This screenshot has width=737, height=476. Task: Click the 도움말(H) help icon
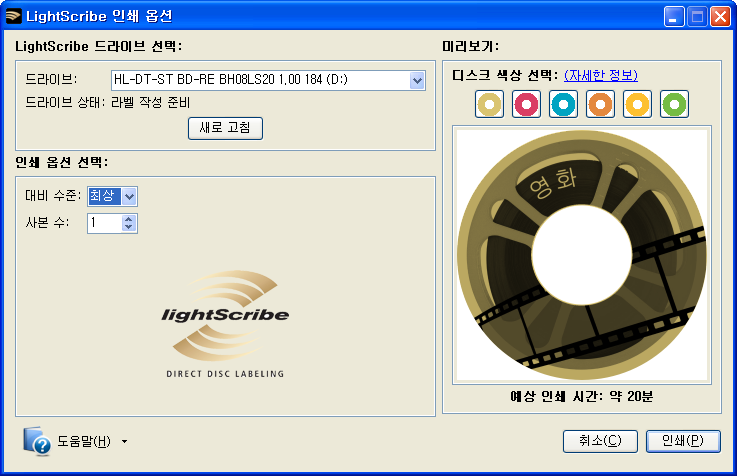(x=37, y=441)
